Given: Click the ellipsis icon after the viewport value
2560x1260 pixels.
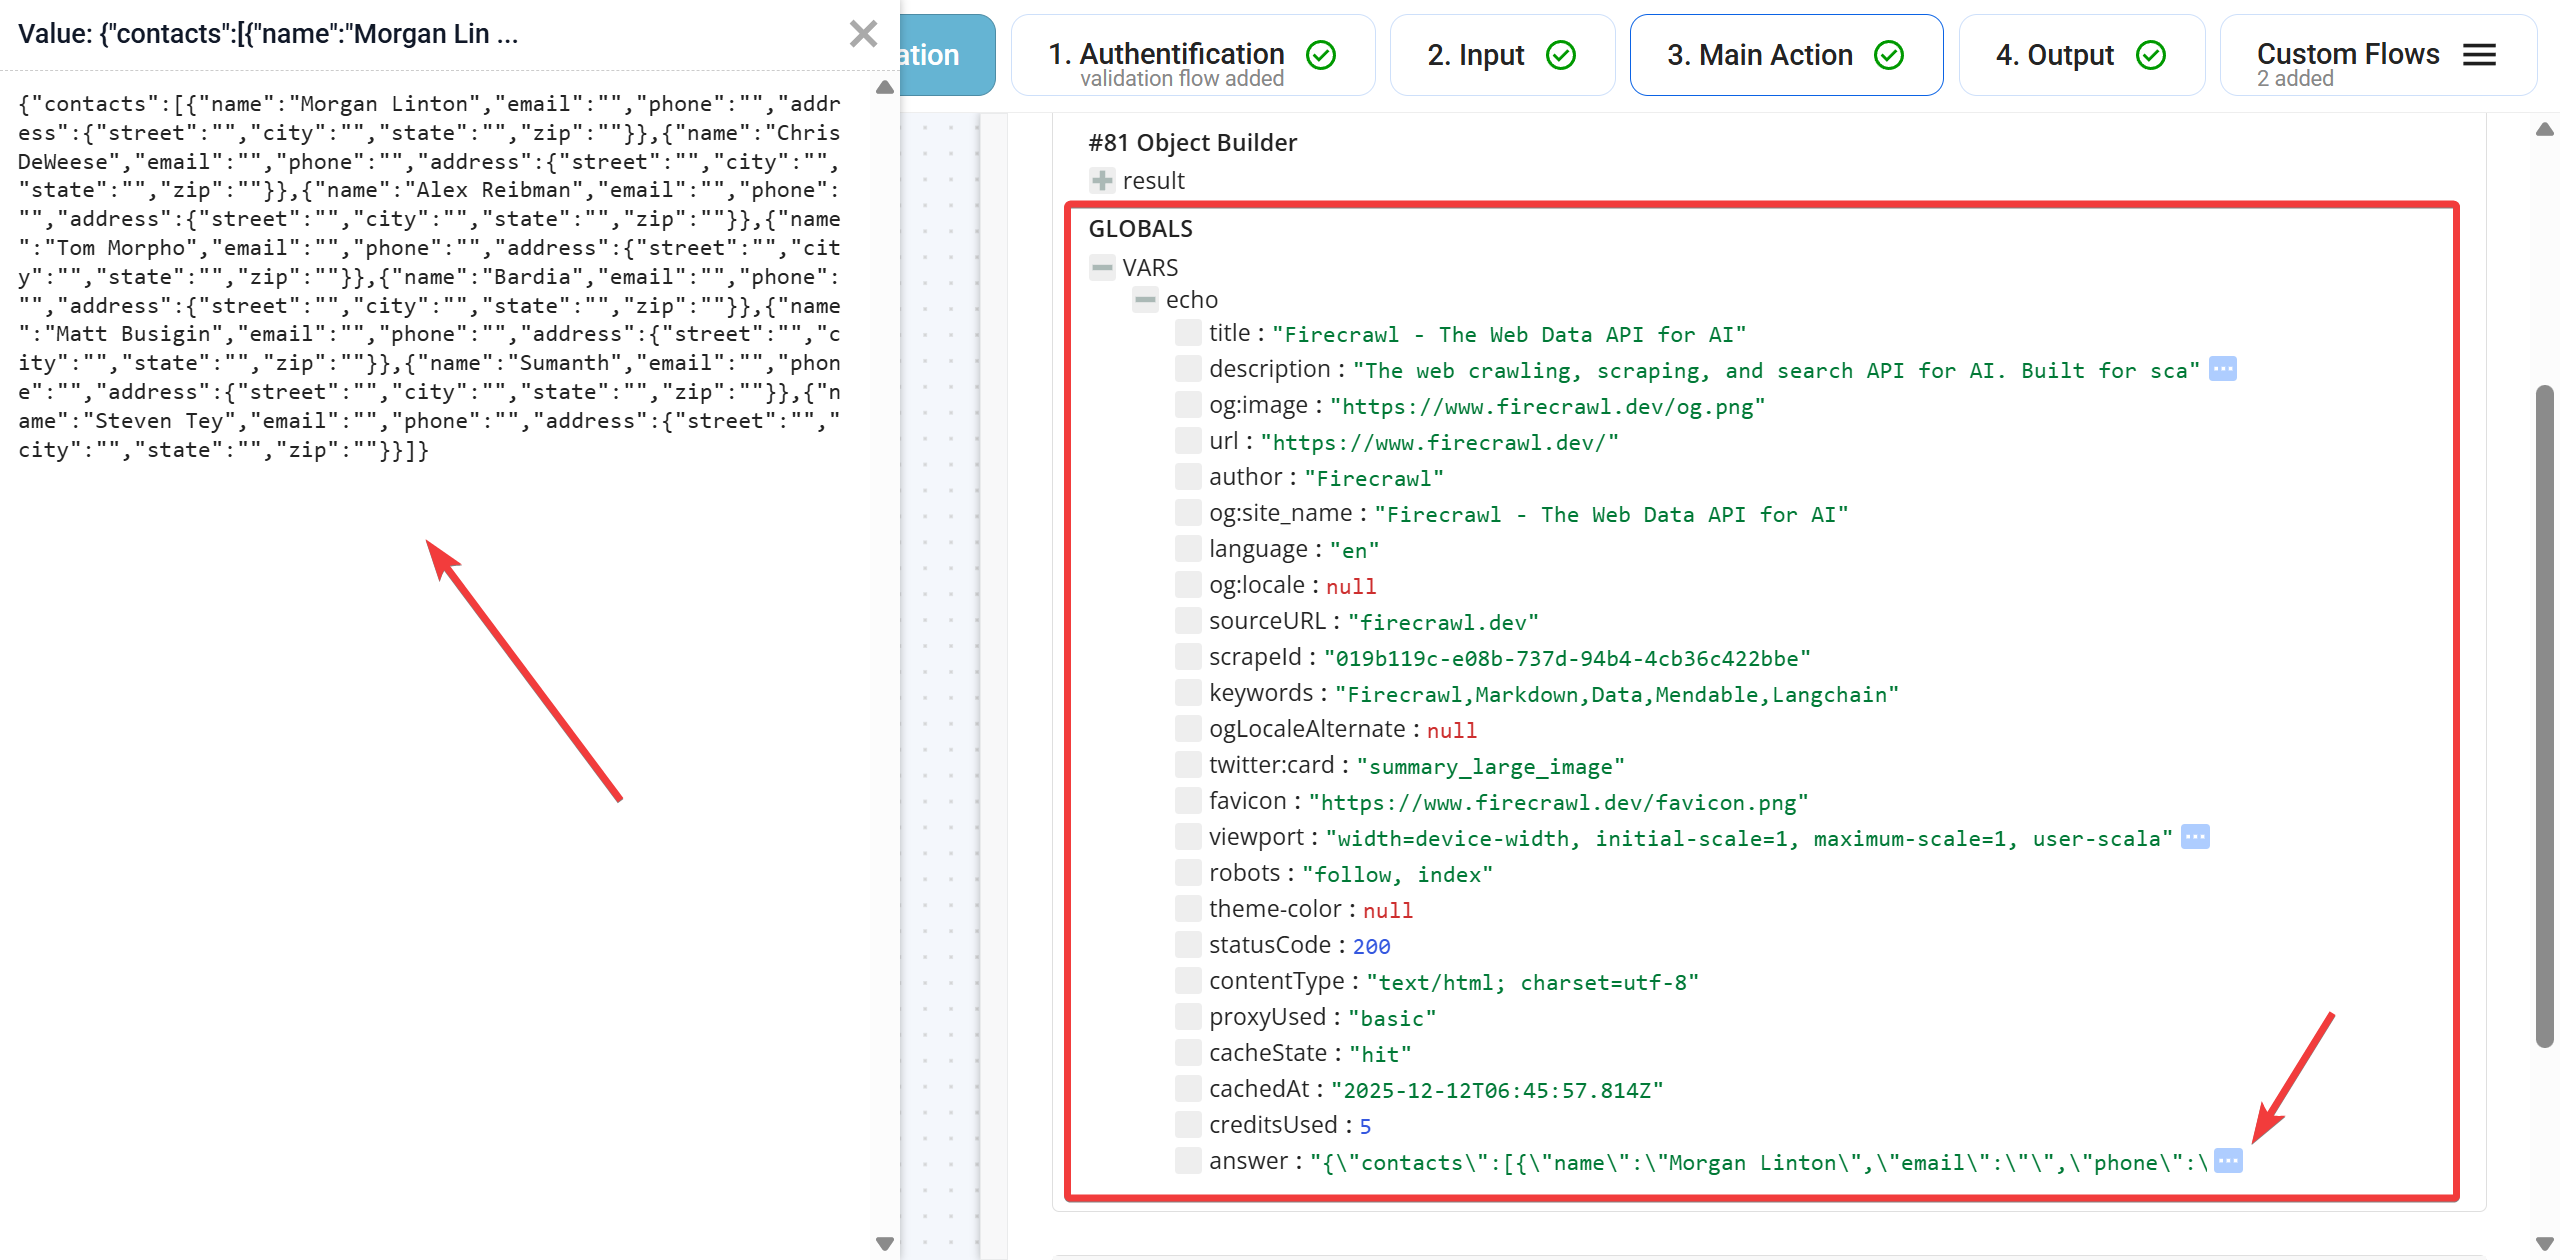Looking at the screenshot, I should pos(2196,838).
